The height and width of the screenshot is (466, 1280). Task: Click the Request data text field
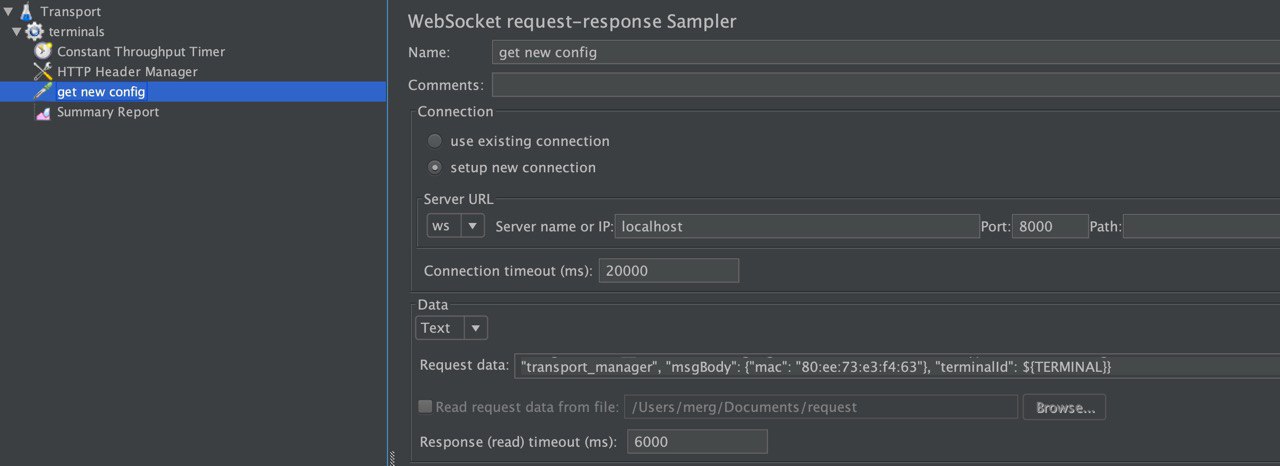pos(897,367)
